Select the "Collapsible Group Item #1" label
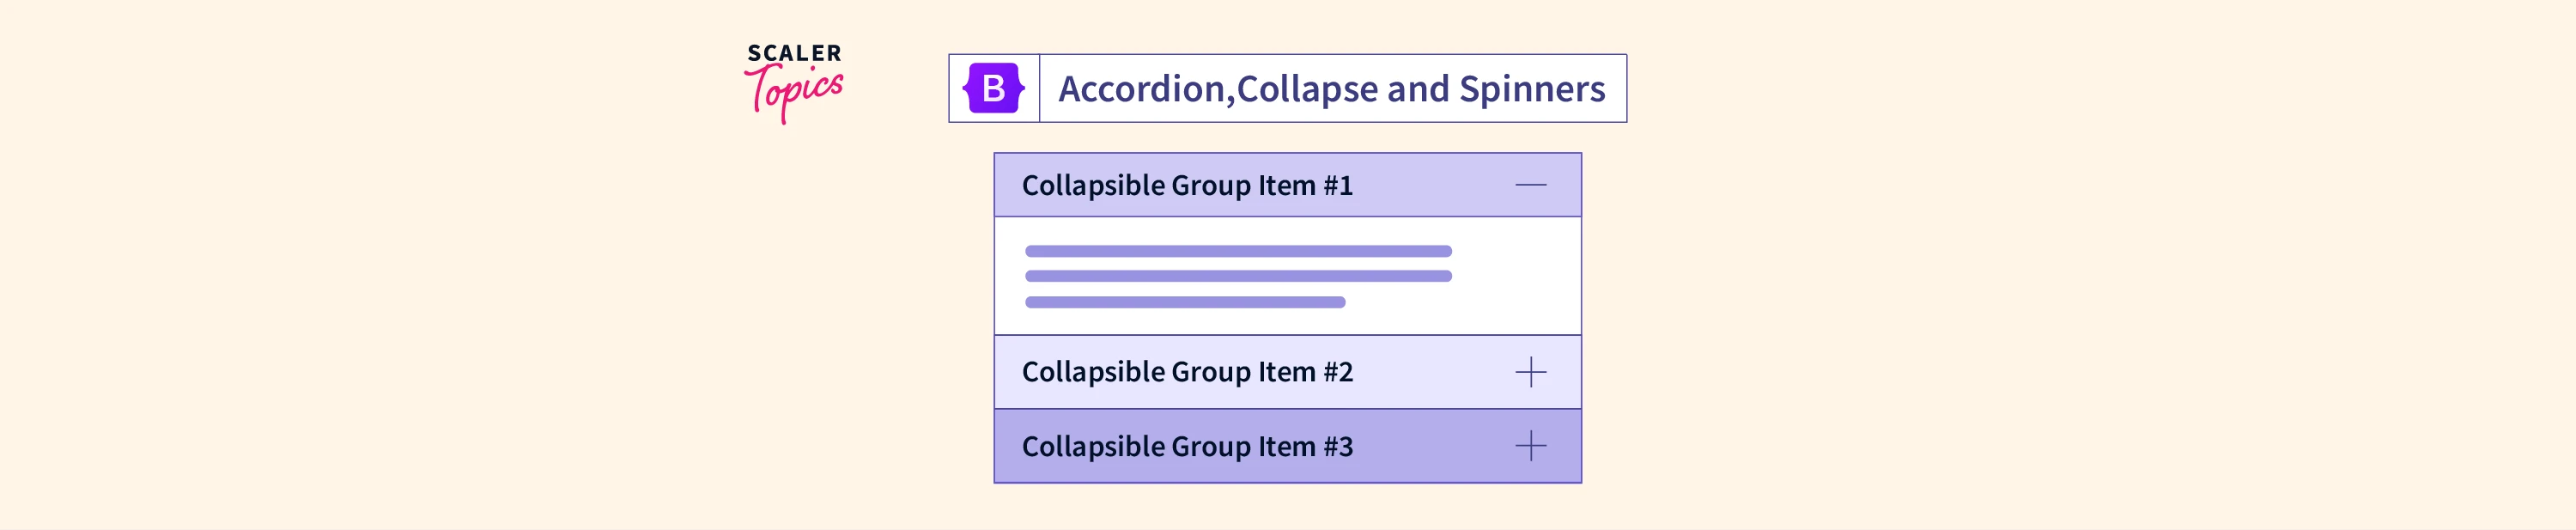The width and height of the screenshot is (2576, 530). click(1187, 186)
